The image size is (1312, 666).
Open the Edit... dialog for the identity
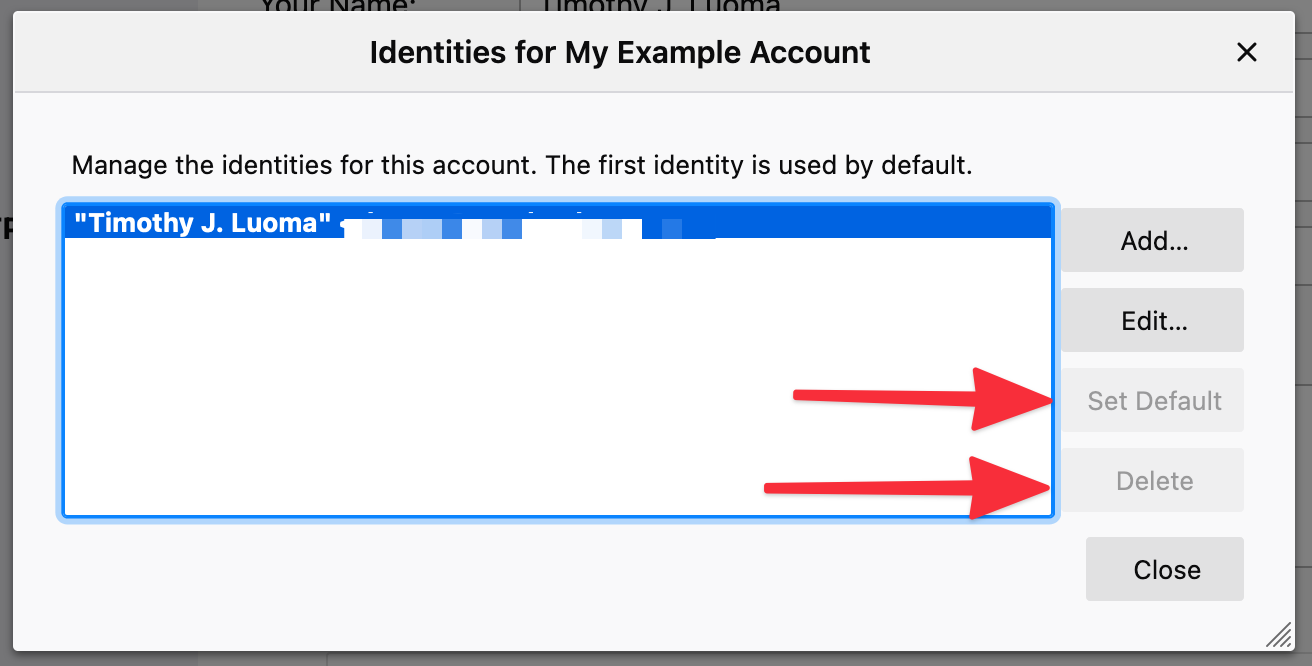click(1152, 320)
